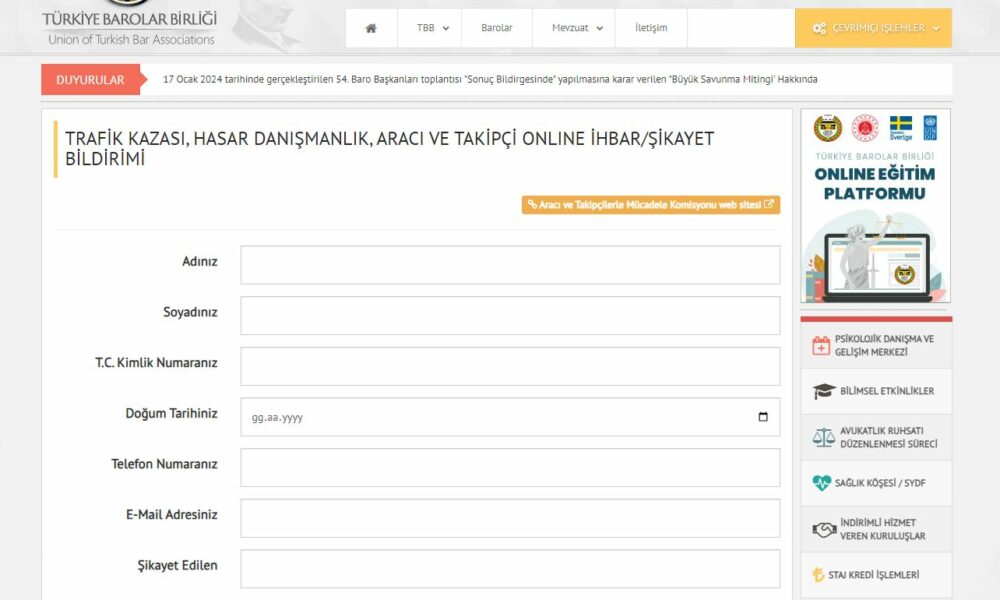Click the E-Mail Adresiniz text box
Viewport: 1000px width, 600px height.
(x=510, y=518)
